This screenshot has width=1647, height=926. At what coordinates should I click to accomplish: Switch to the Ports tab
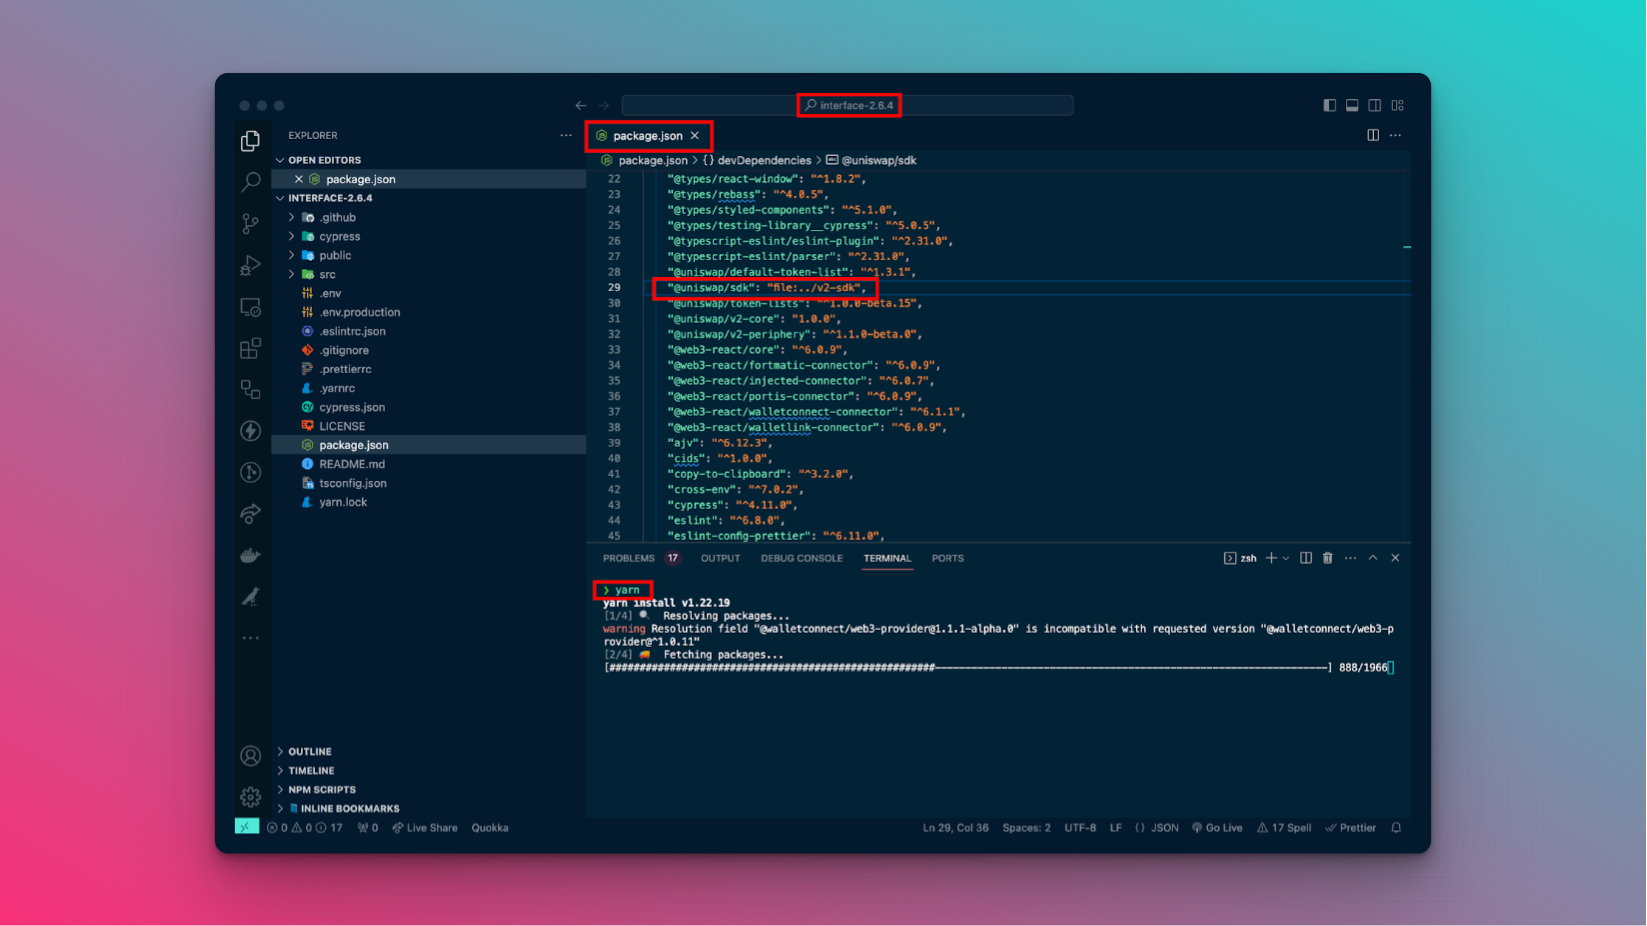click(947, 558)
